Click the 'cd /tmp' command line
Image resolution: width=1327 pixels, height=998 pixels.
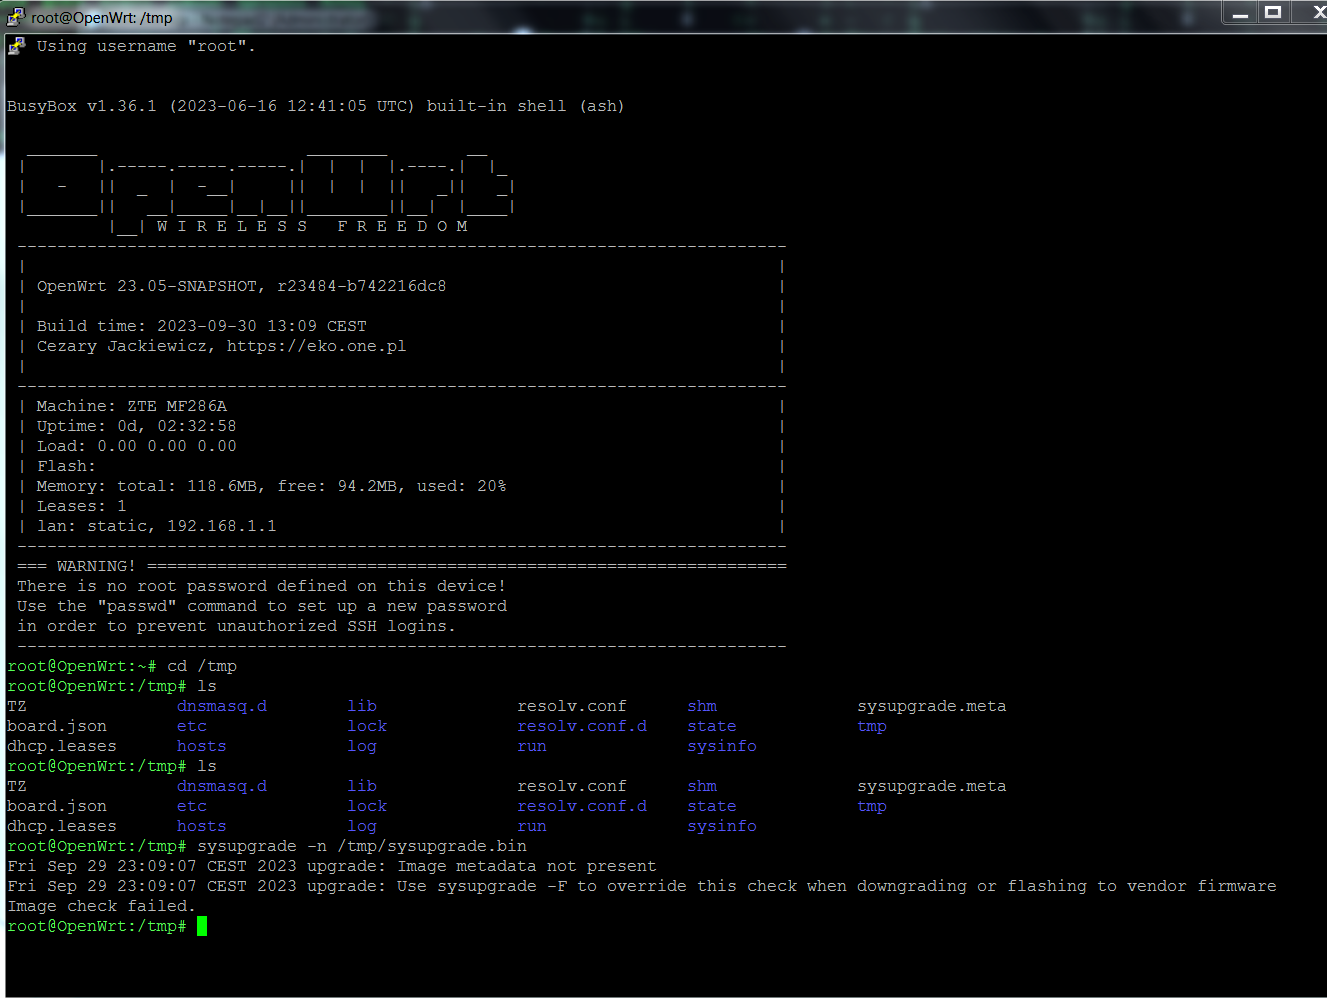[x=121, y=666]
